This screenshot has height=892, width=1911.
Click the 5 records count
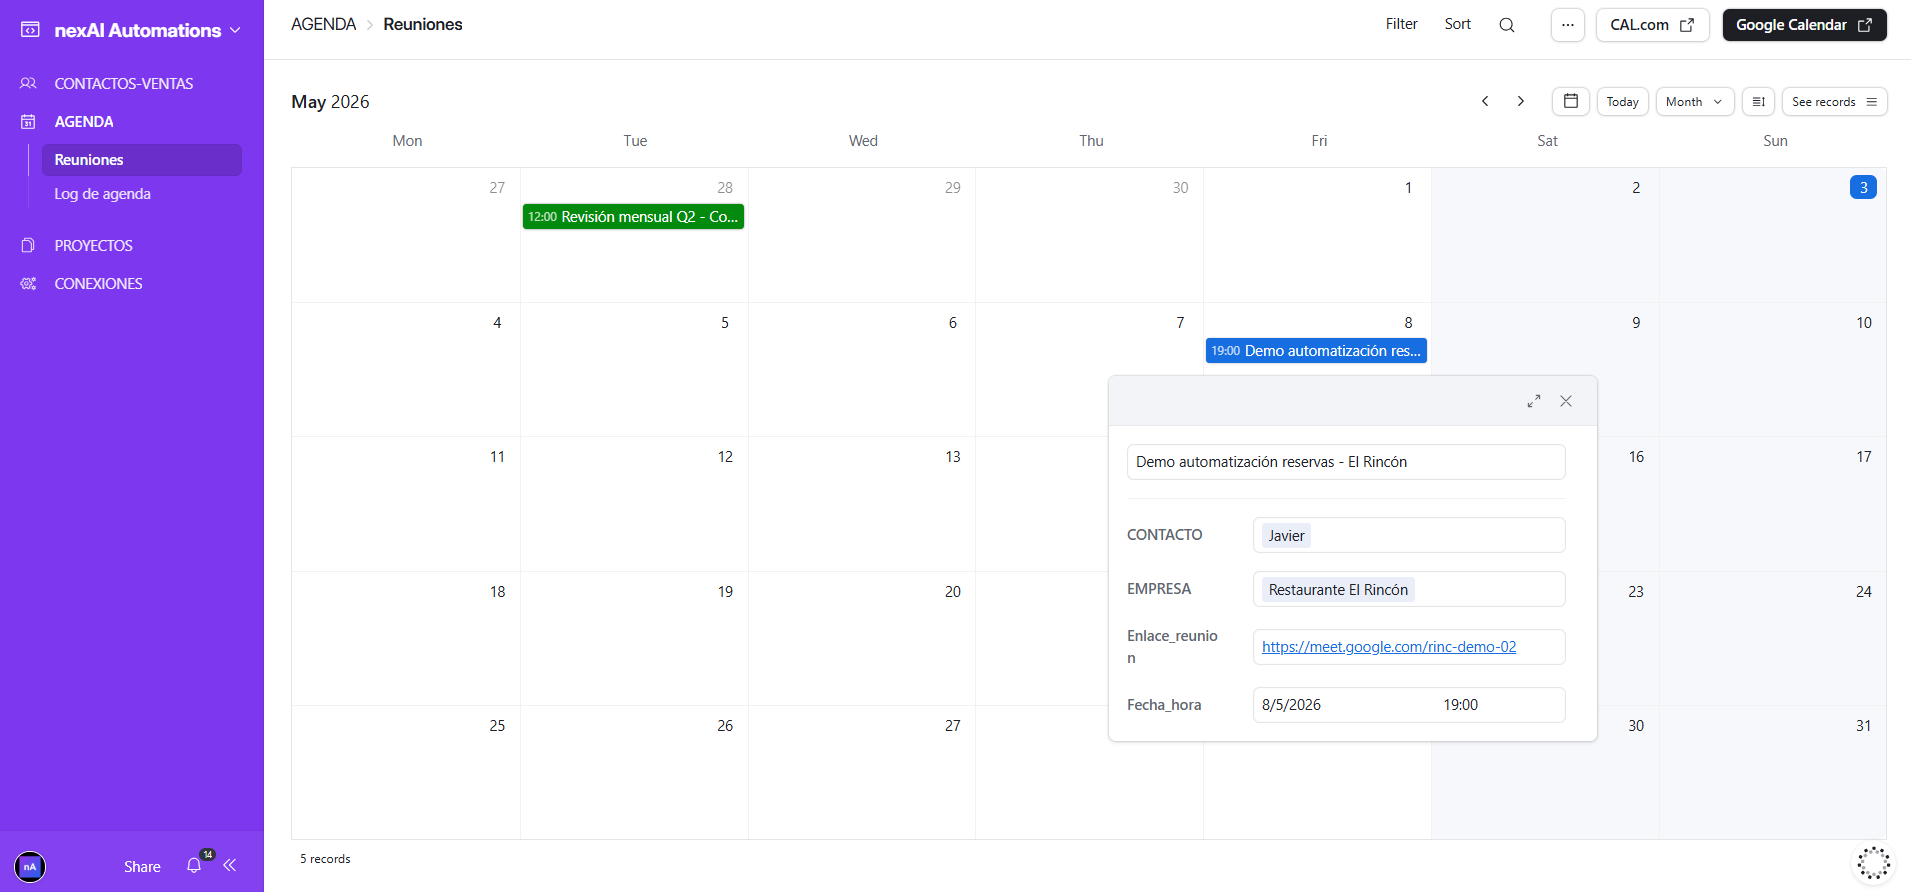325,859
